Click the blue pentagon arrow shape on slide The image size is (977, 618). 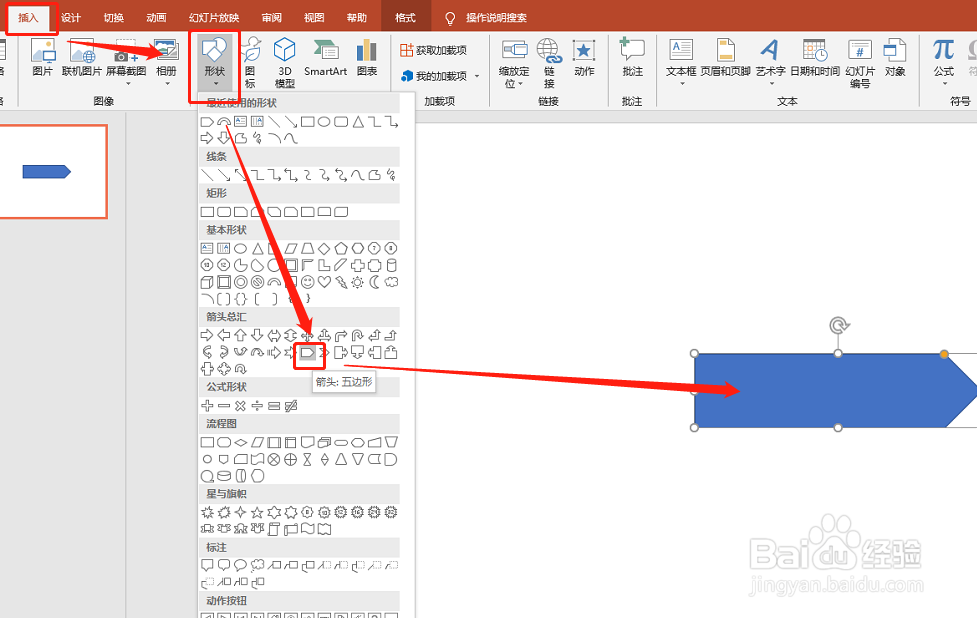coord(835,391)
